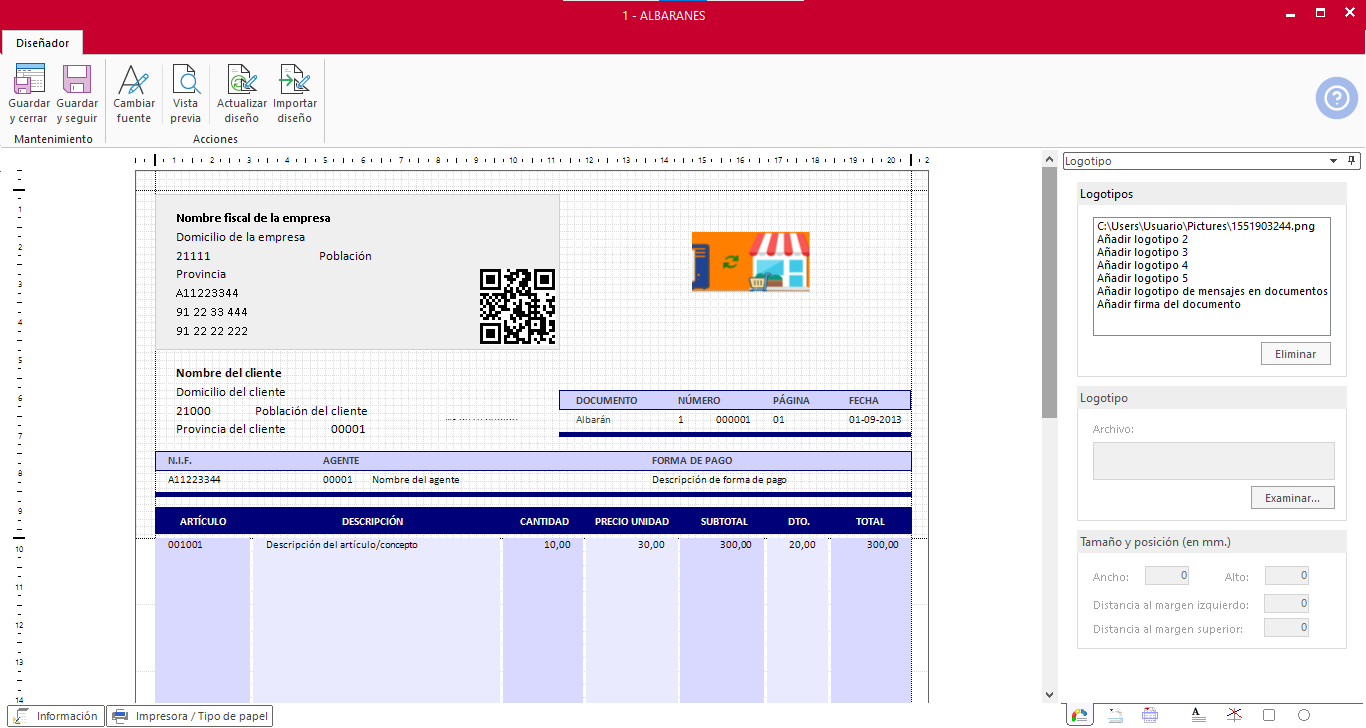This screenshot has width=1366, height=728.
Task: Select 'Nombre del agente' field
Action: tap(416, 480)
